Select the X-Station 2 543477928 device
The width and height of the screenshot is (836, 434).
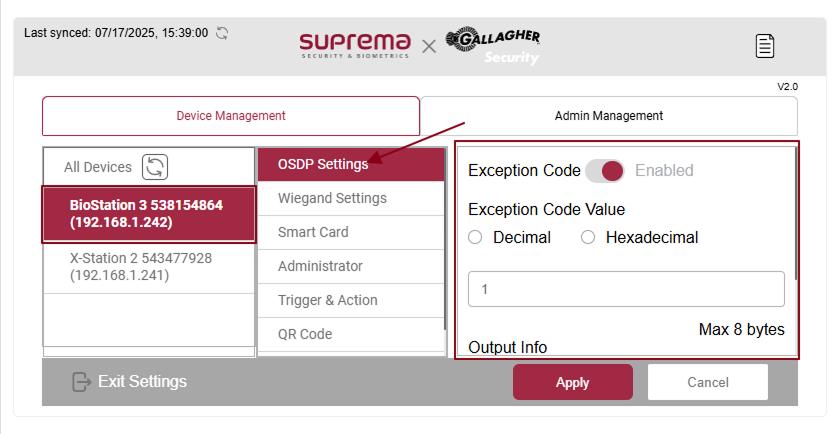(141, 266)
